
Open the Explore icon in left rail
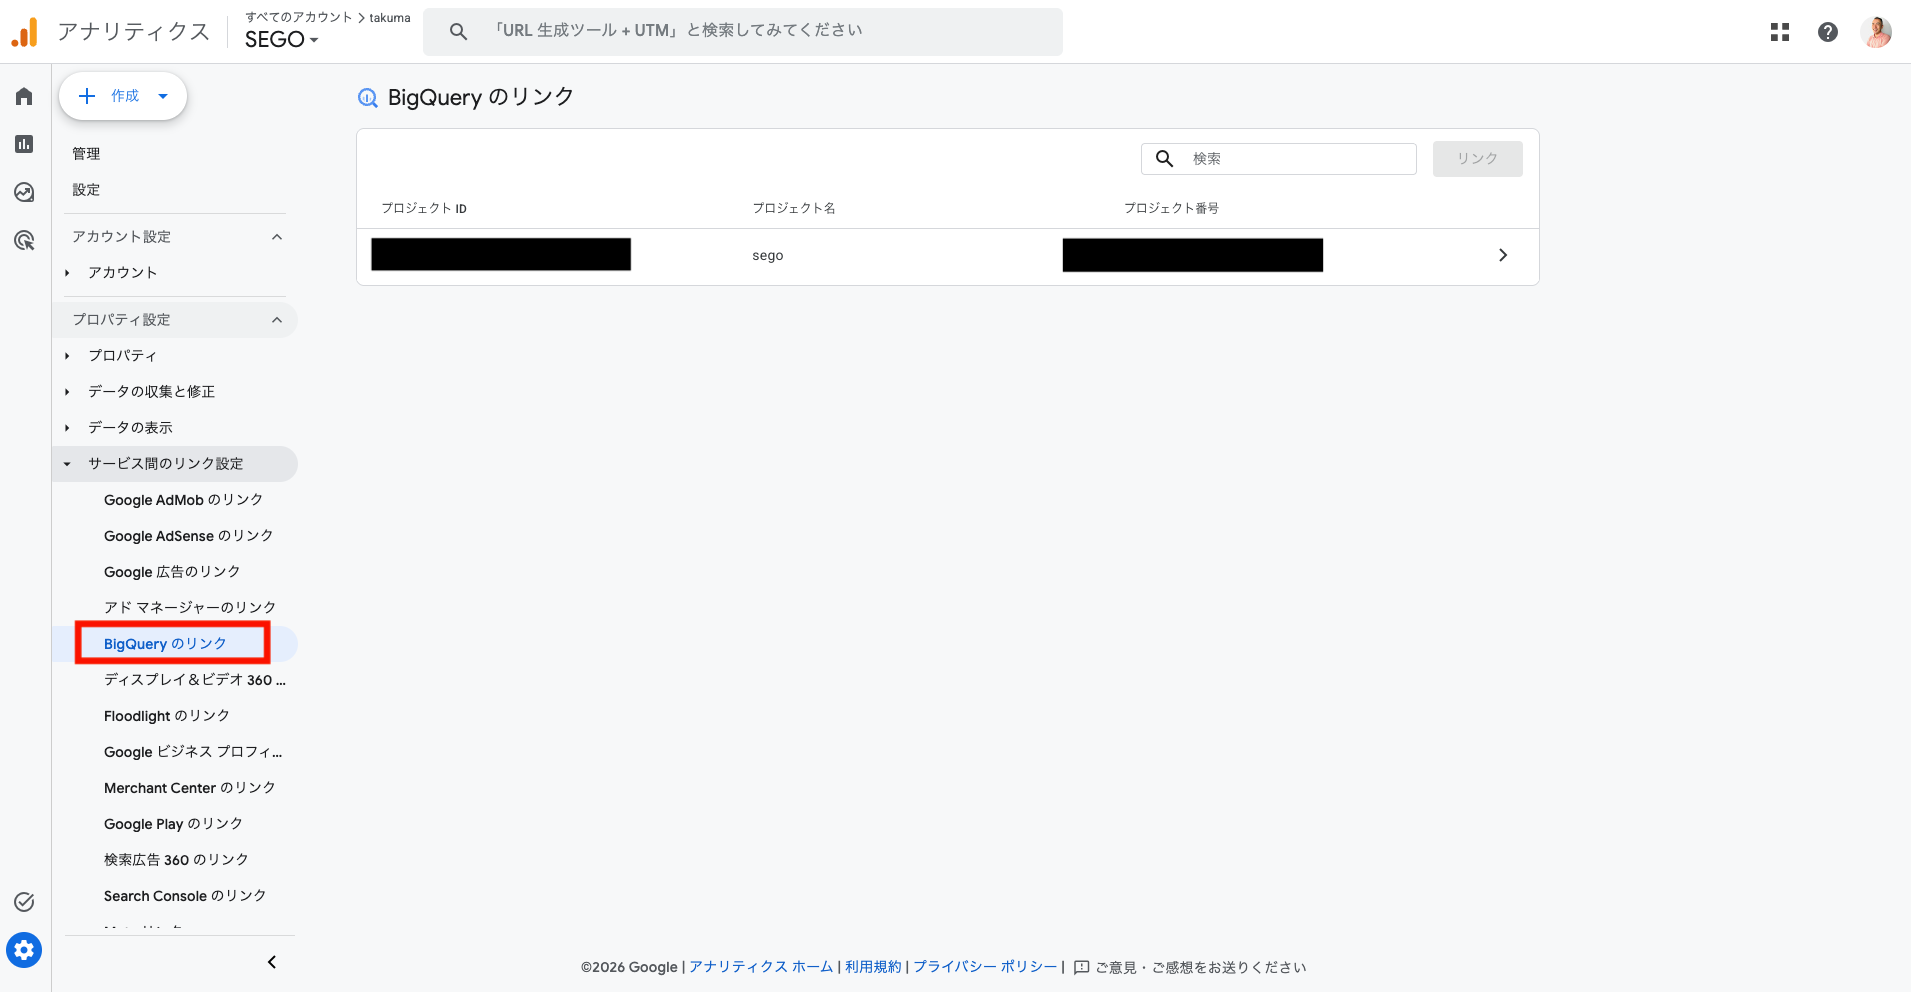click(24, 192)
